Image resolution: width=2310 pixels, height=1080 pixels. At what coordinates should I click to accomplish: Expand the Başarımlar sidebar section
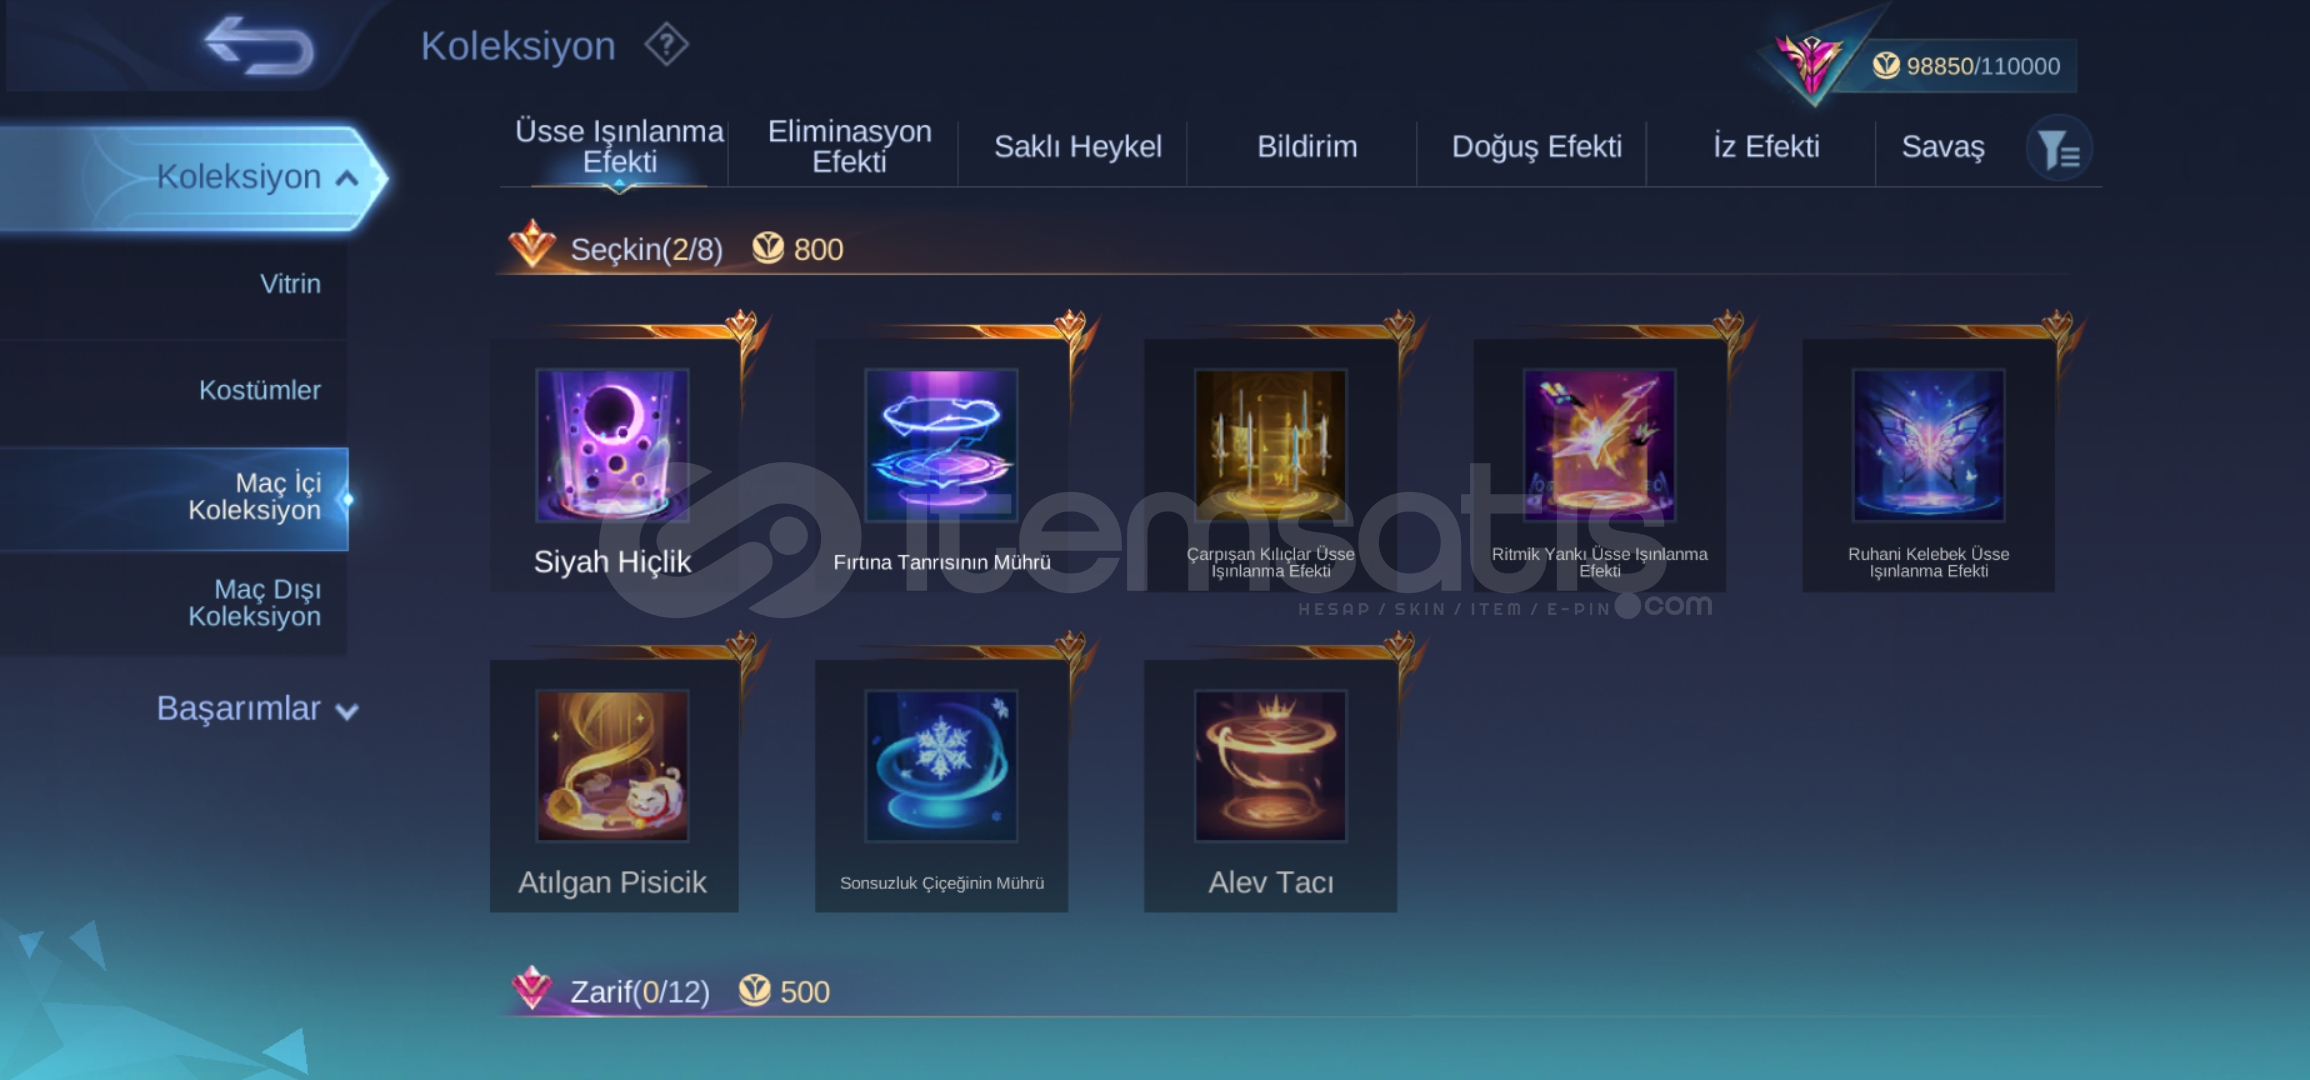[257, 709]
